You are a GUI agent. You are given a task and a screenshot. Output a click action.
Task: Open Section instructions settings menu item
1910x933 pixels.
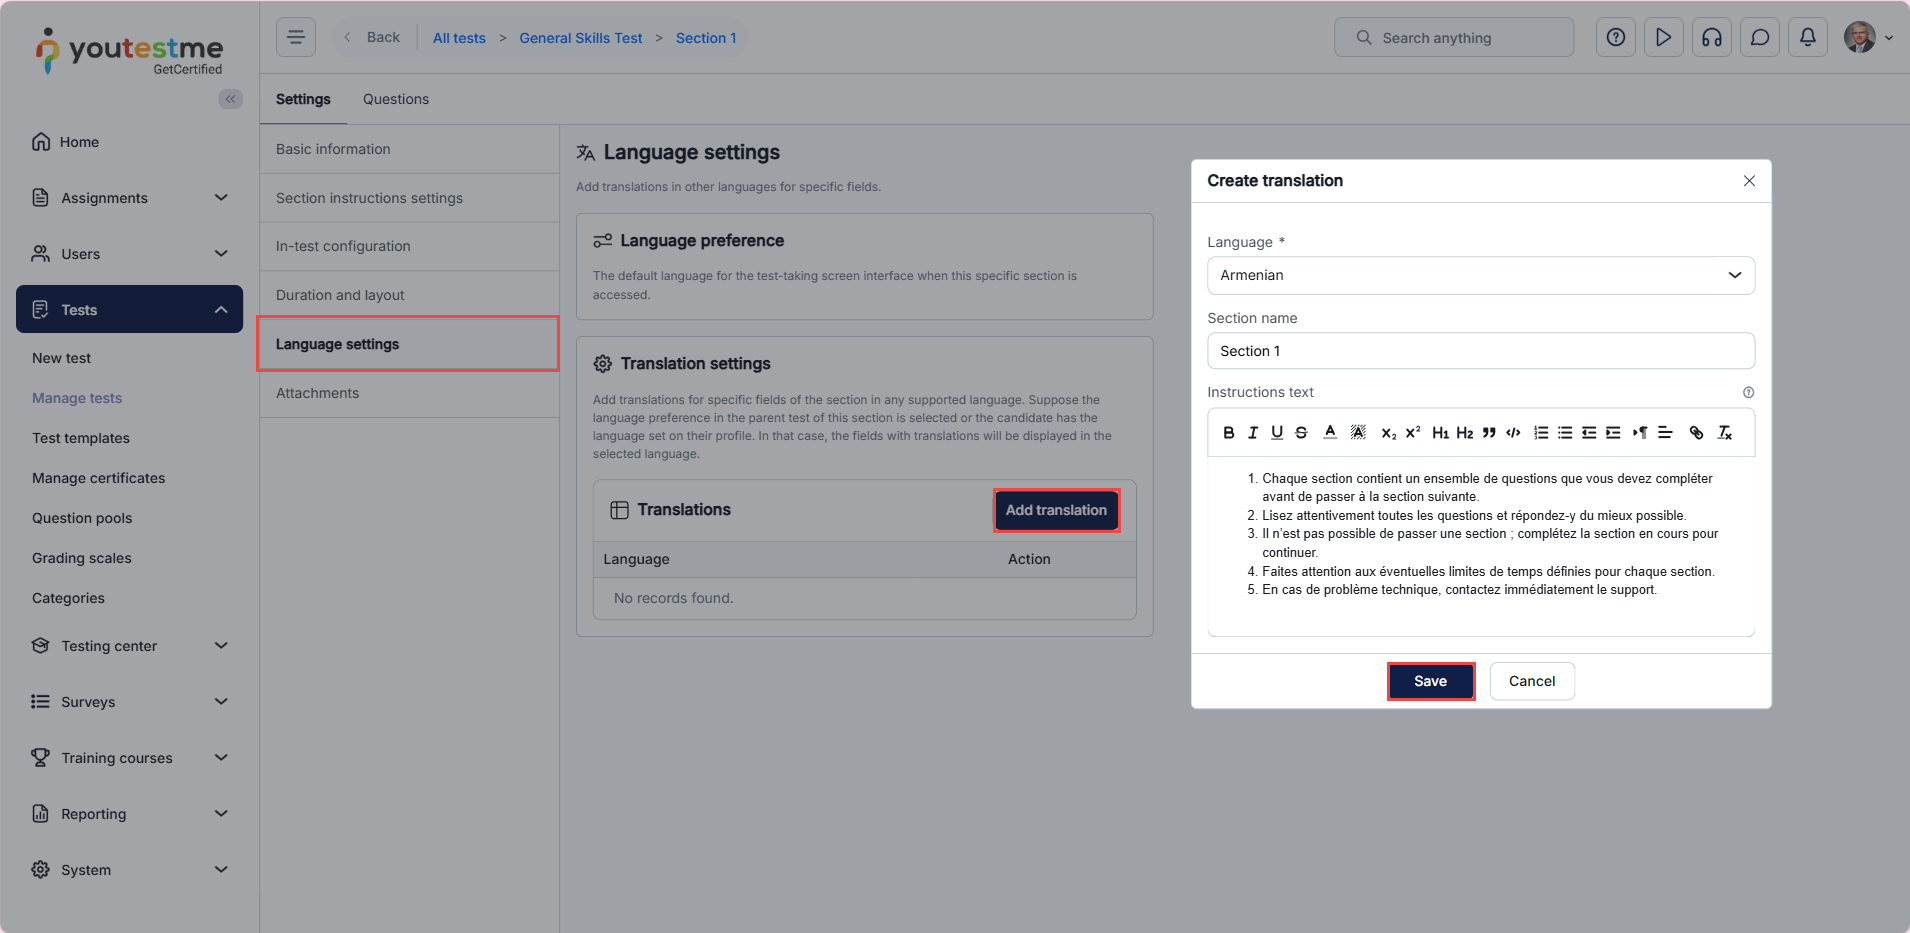(369, 198)
